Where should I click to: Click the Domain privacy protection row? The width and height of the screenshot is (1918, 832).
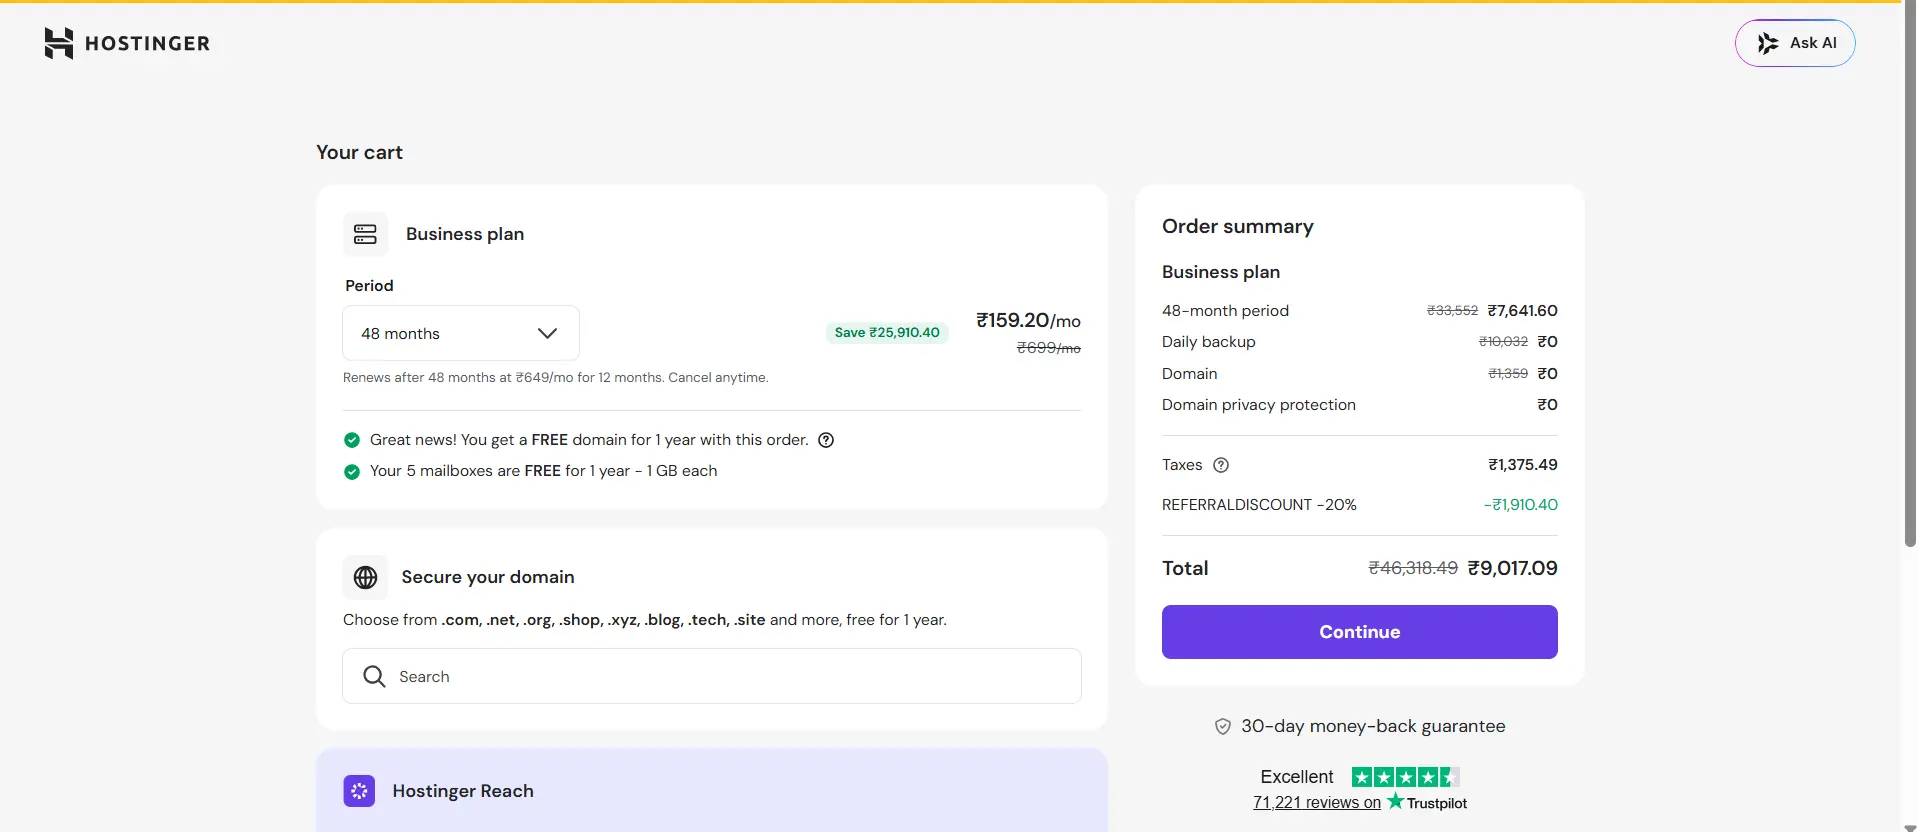click(1360, 405)
